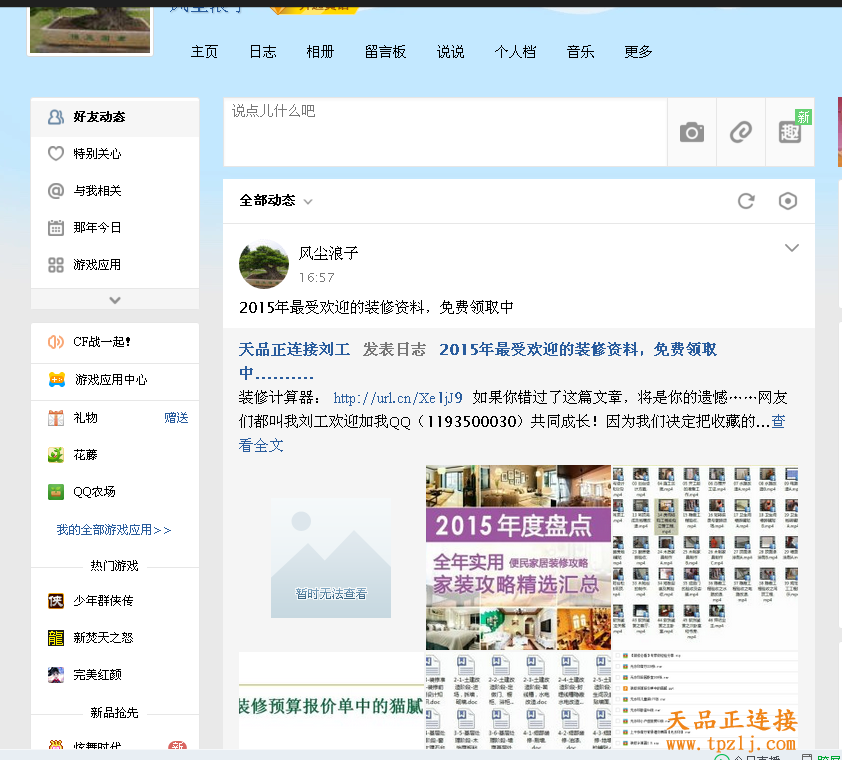
Task: Click 风尘浪子 avatar in the feed post
Action: pyautogui.click(x=264, y=264)
